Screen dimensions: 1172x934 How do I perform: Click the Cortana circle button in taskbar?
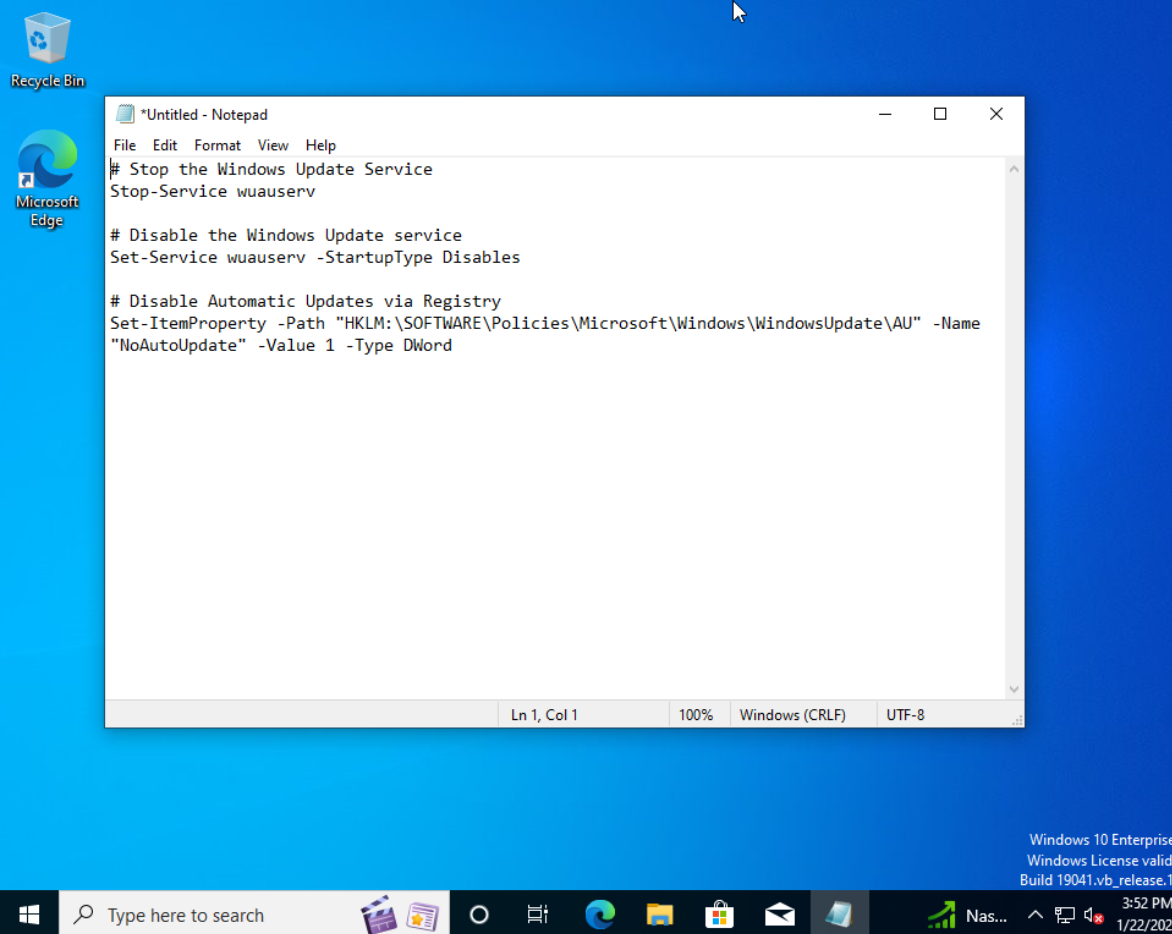tap(479, 914)
